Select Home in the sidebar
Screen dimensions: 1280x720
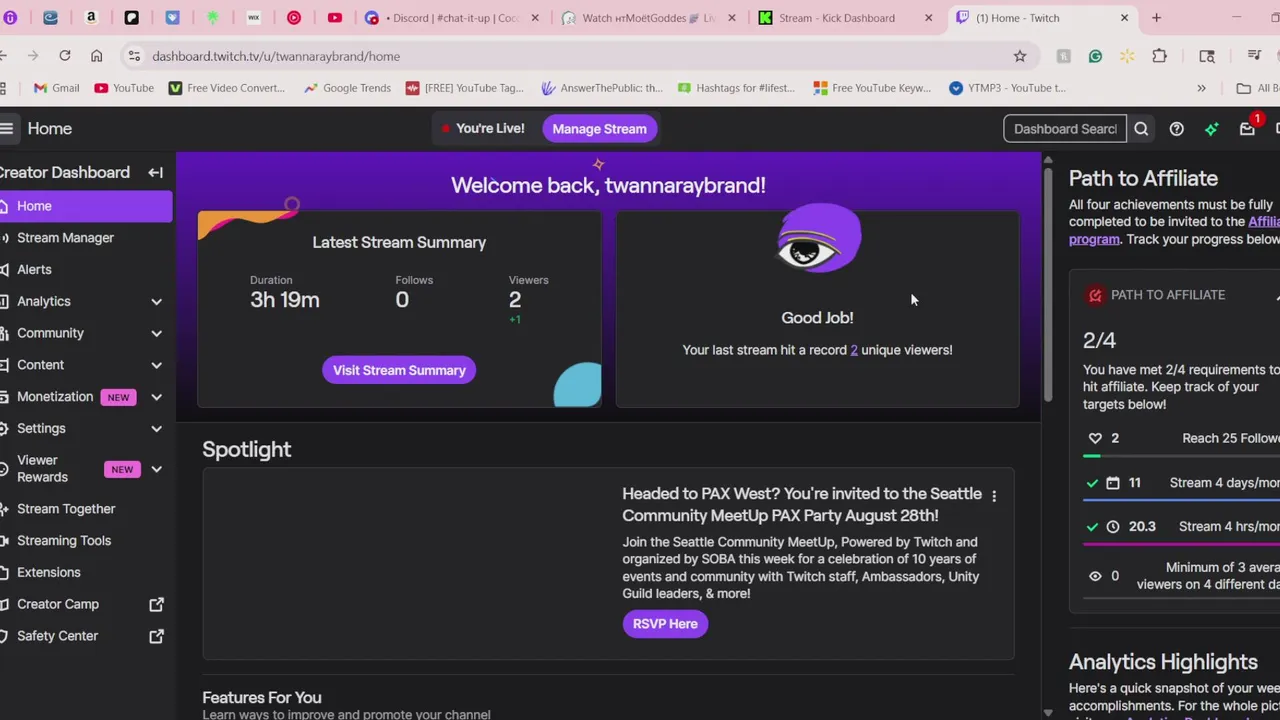tap(86, 206)
